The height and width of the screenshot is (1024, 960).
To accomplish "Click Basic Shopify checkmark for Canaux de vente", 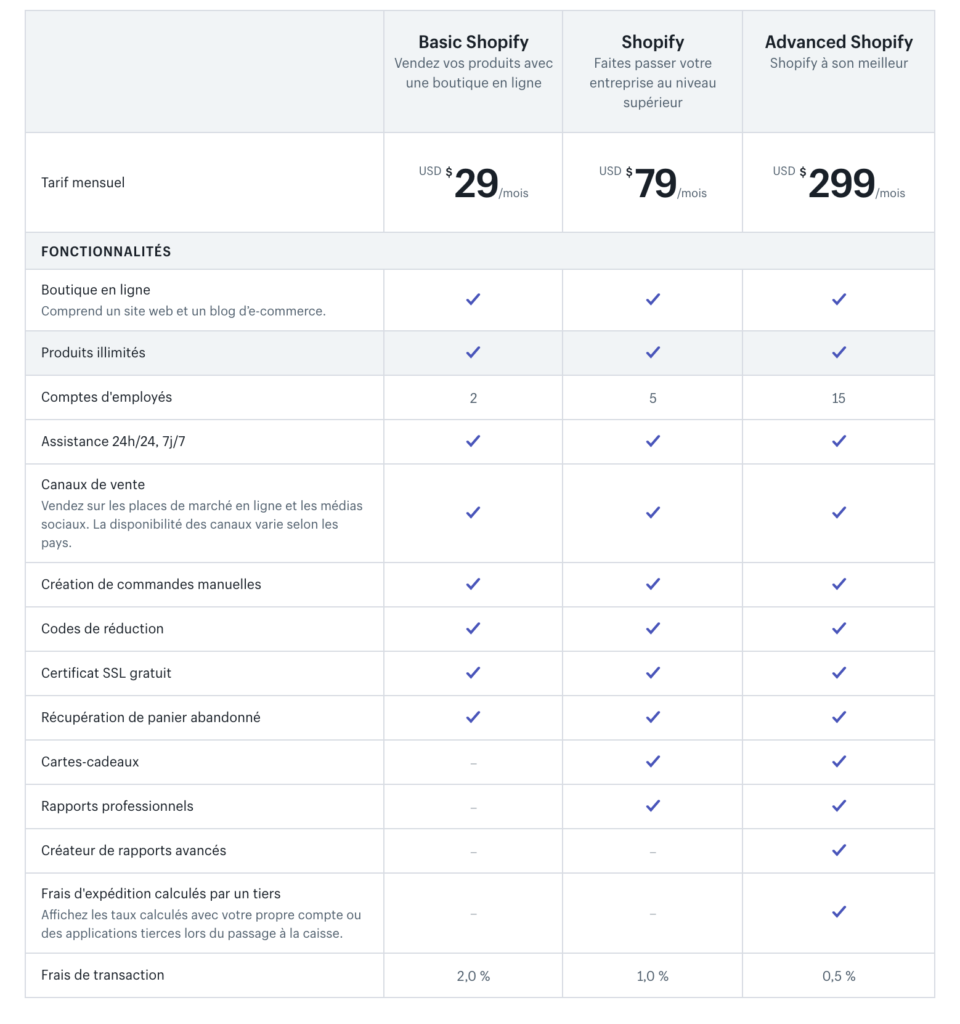I will (x=473, y=512).
